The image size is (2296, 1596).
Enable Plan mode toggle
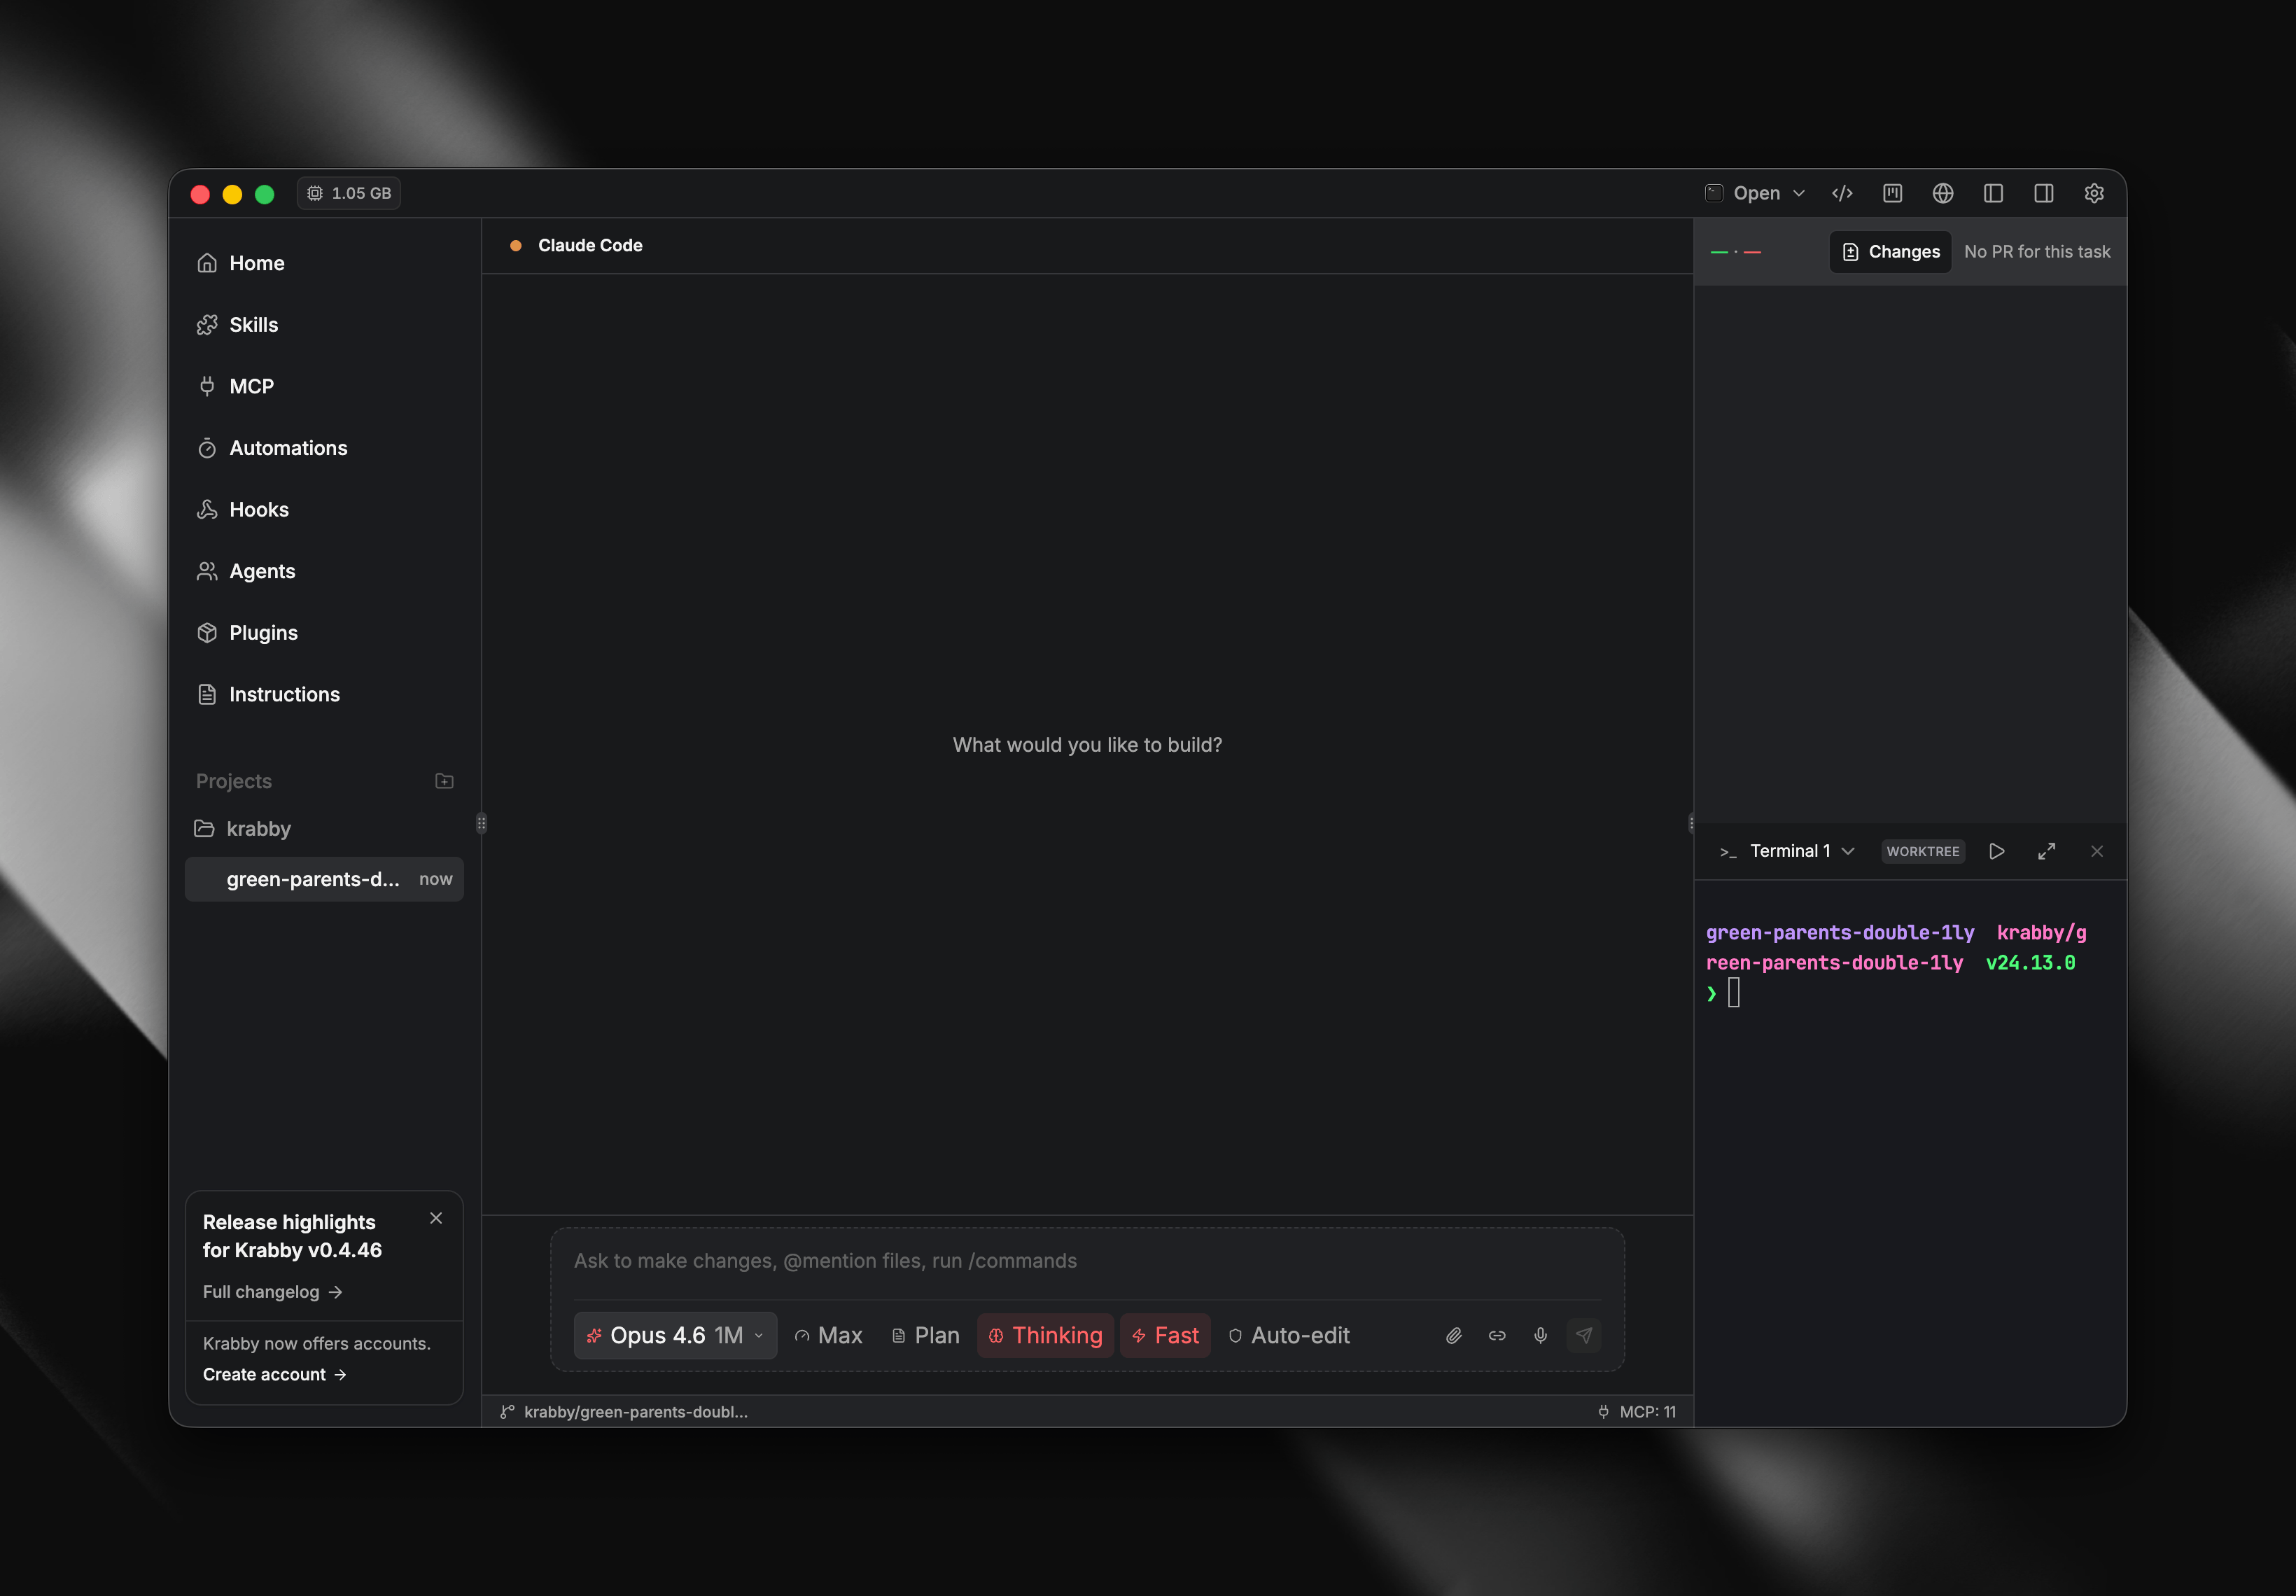click(925, 1335)
